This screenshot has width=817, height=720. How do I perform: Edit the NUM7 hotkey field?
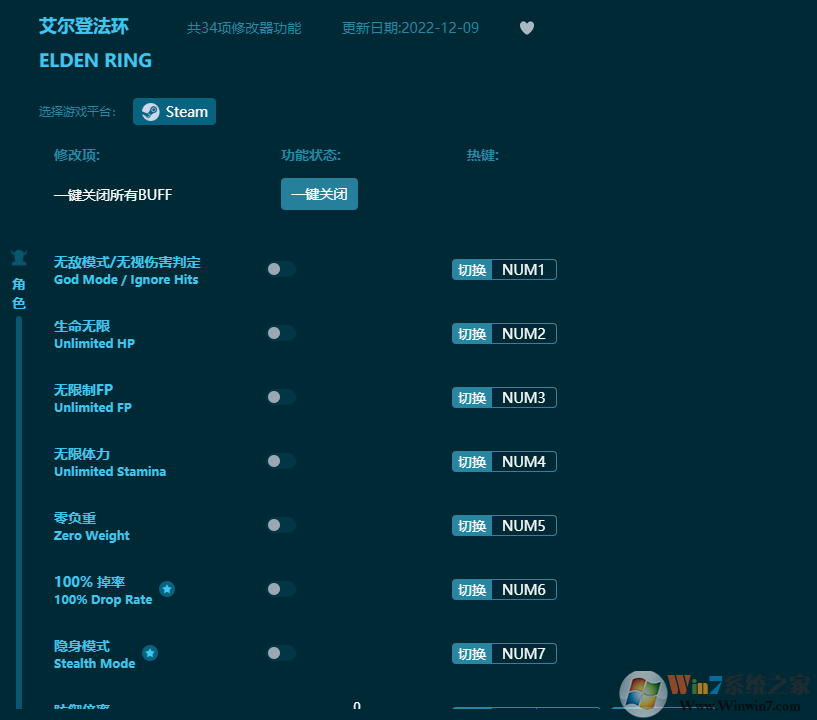click(x=524, y=654)
